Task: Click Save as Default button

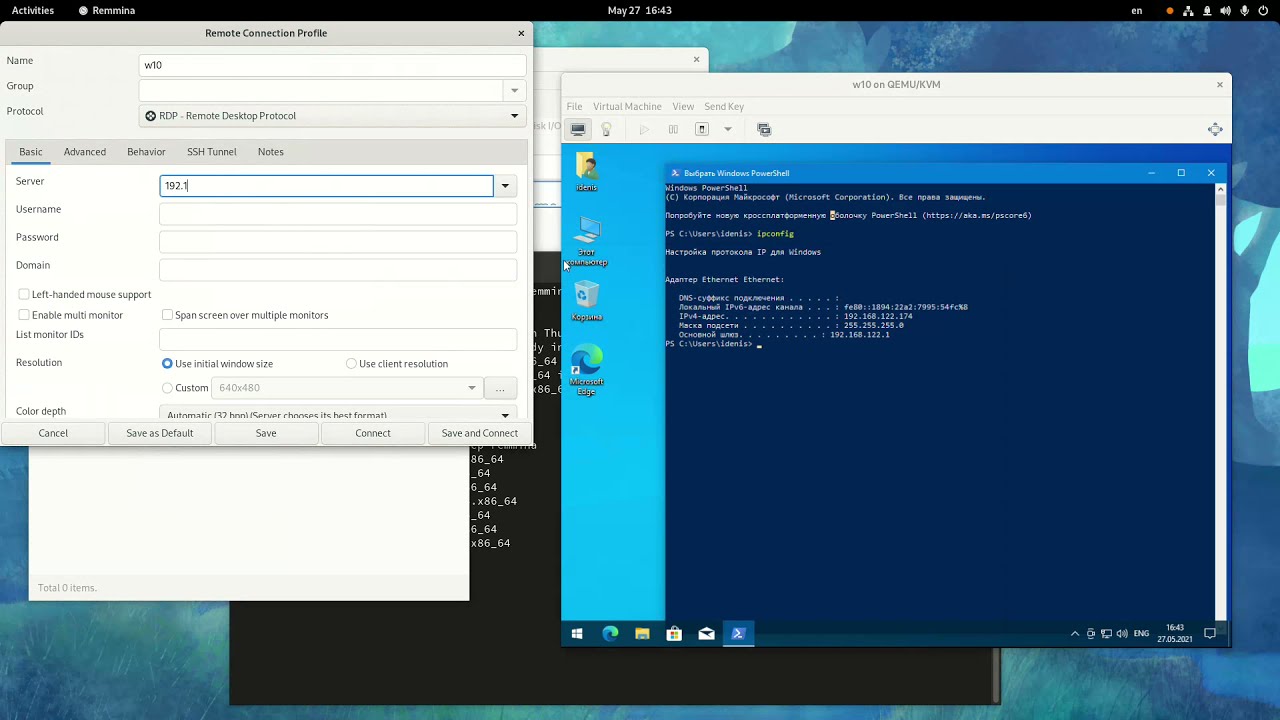Action: (159, 433)
